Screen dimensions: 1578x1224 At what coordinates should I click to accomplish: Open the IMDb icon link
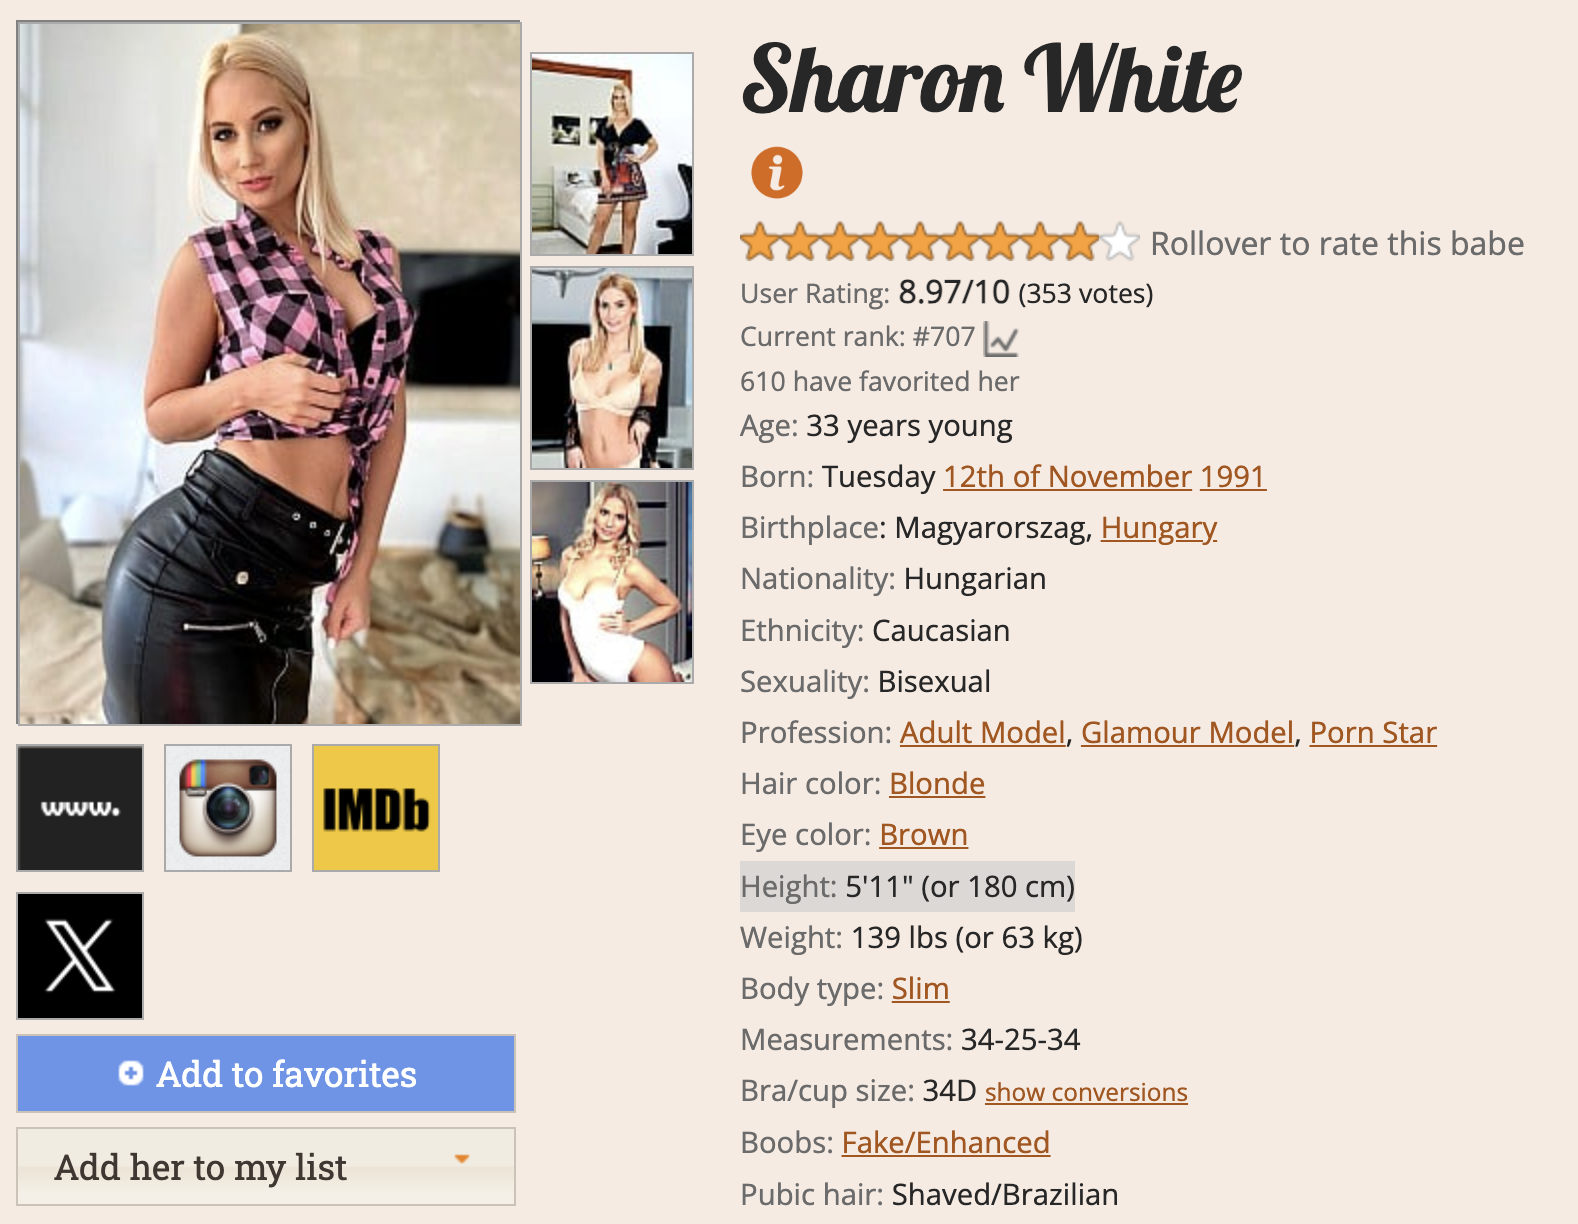pyautogui.click(x=376, y=808)
